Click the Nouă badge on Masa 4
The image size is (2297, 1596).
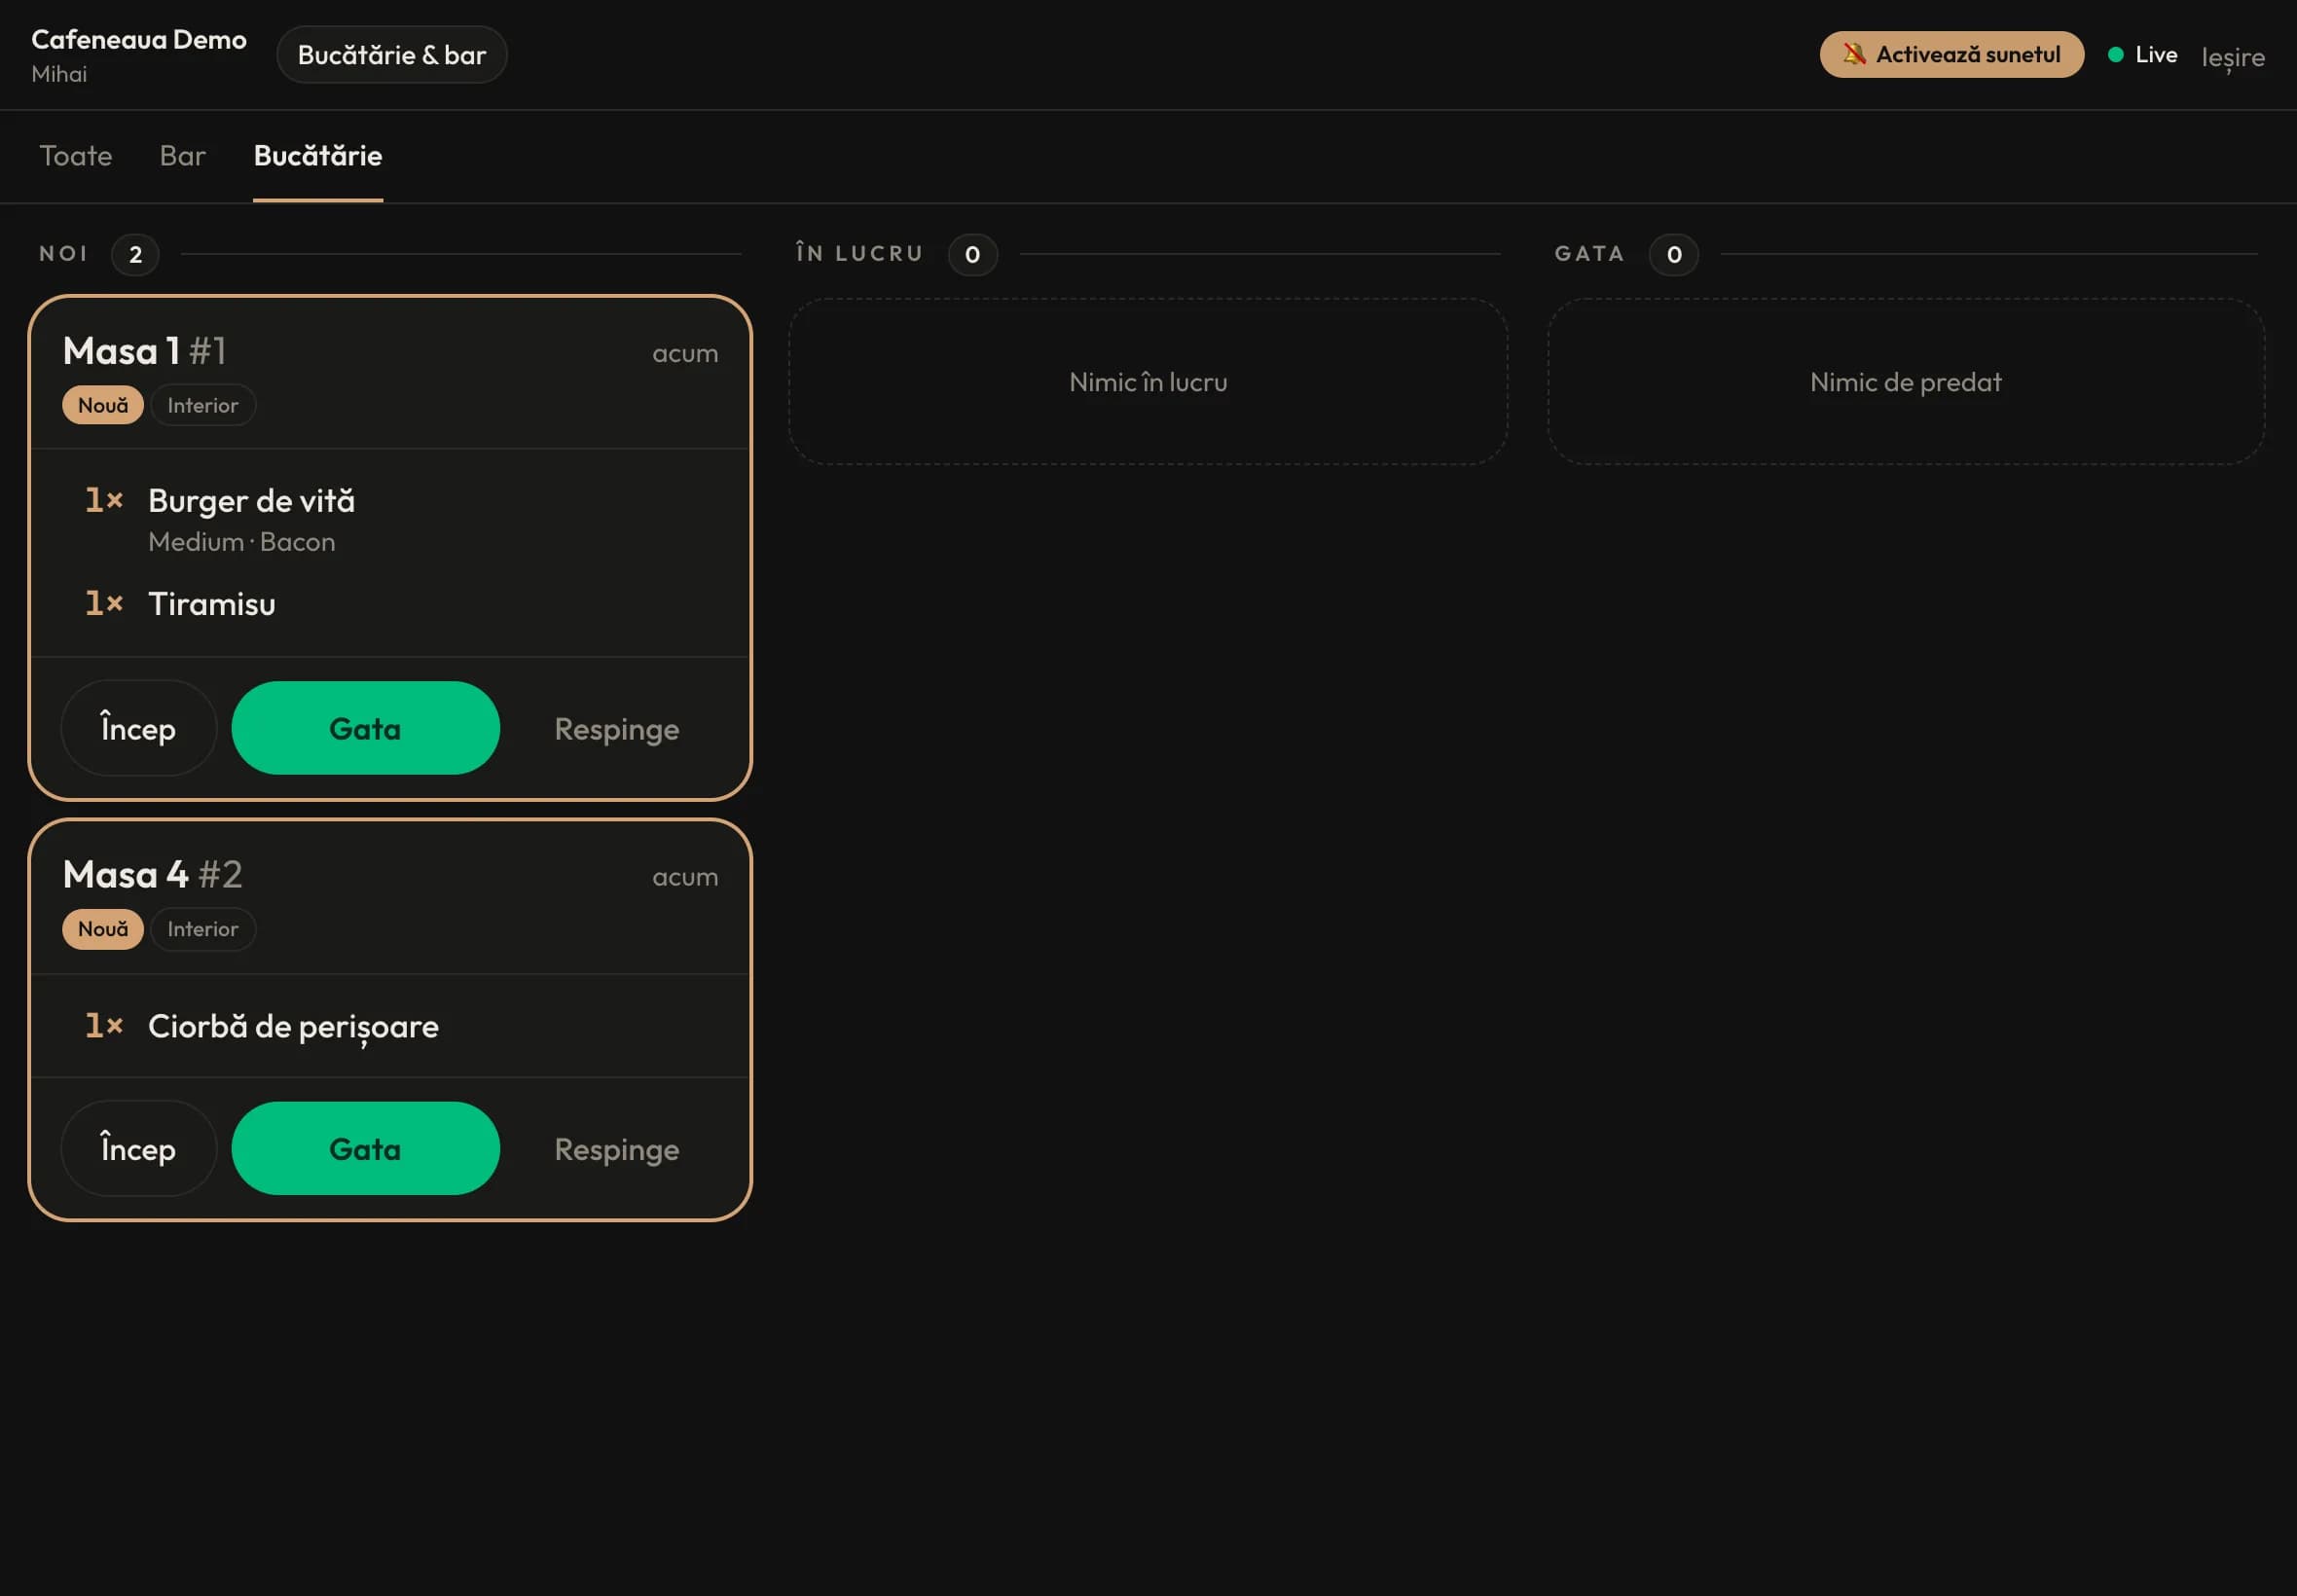point(103,929)
